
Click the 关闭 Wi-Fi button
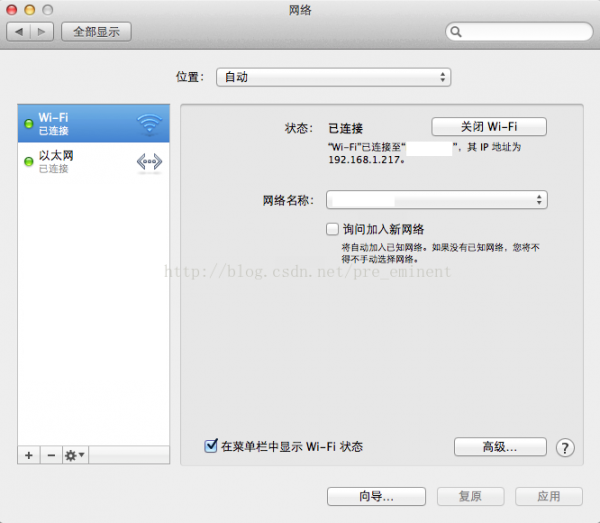point(489,127)
